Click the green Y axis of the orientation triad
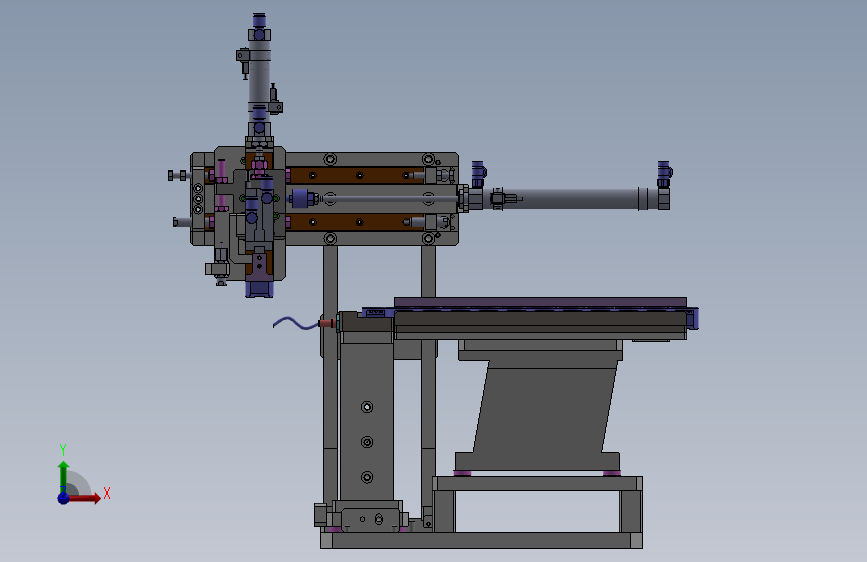Screen dimensions: 867x562 point(63,477)
